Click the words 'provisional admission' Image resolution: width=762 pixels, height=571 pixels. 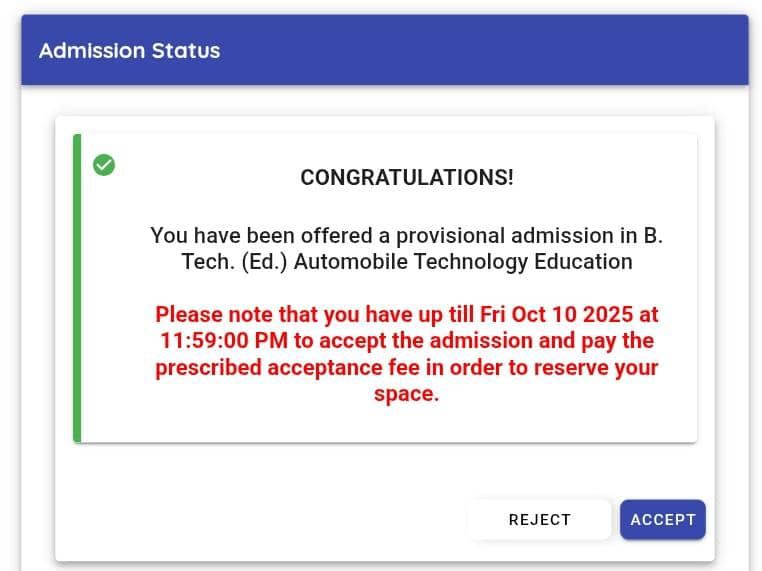pyautogui.click(x=507, y=236)
